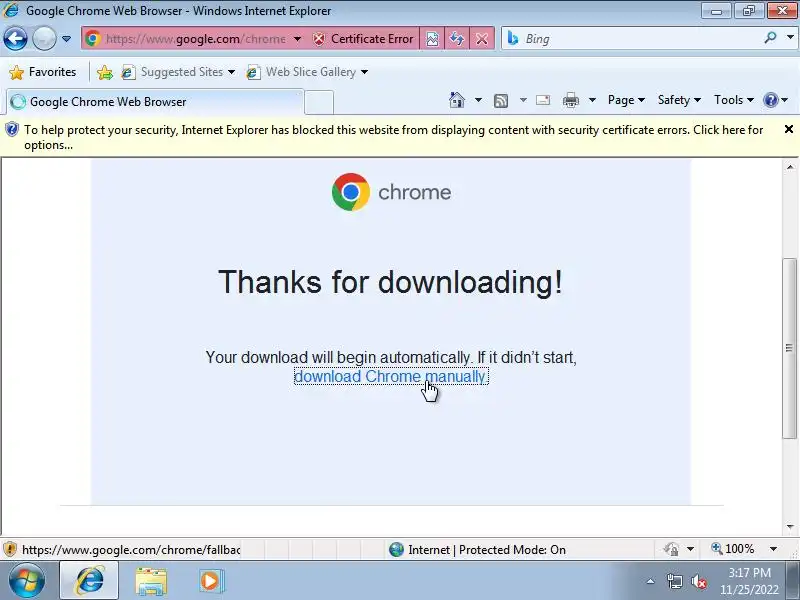Run search with magnifying glass icon
The width and height of the screenshot is (800, 600).
[770, 38]
